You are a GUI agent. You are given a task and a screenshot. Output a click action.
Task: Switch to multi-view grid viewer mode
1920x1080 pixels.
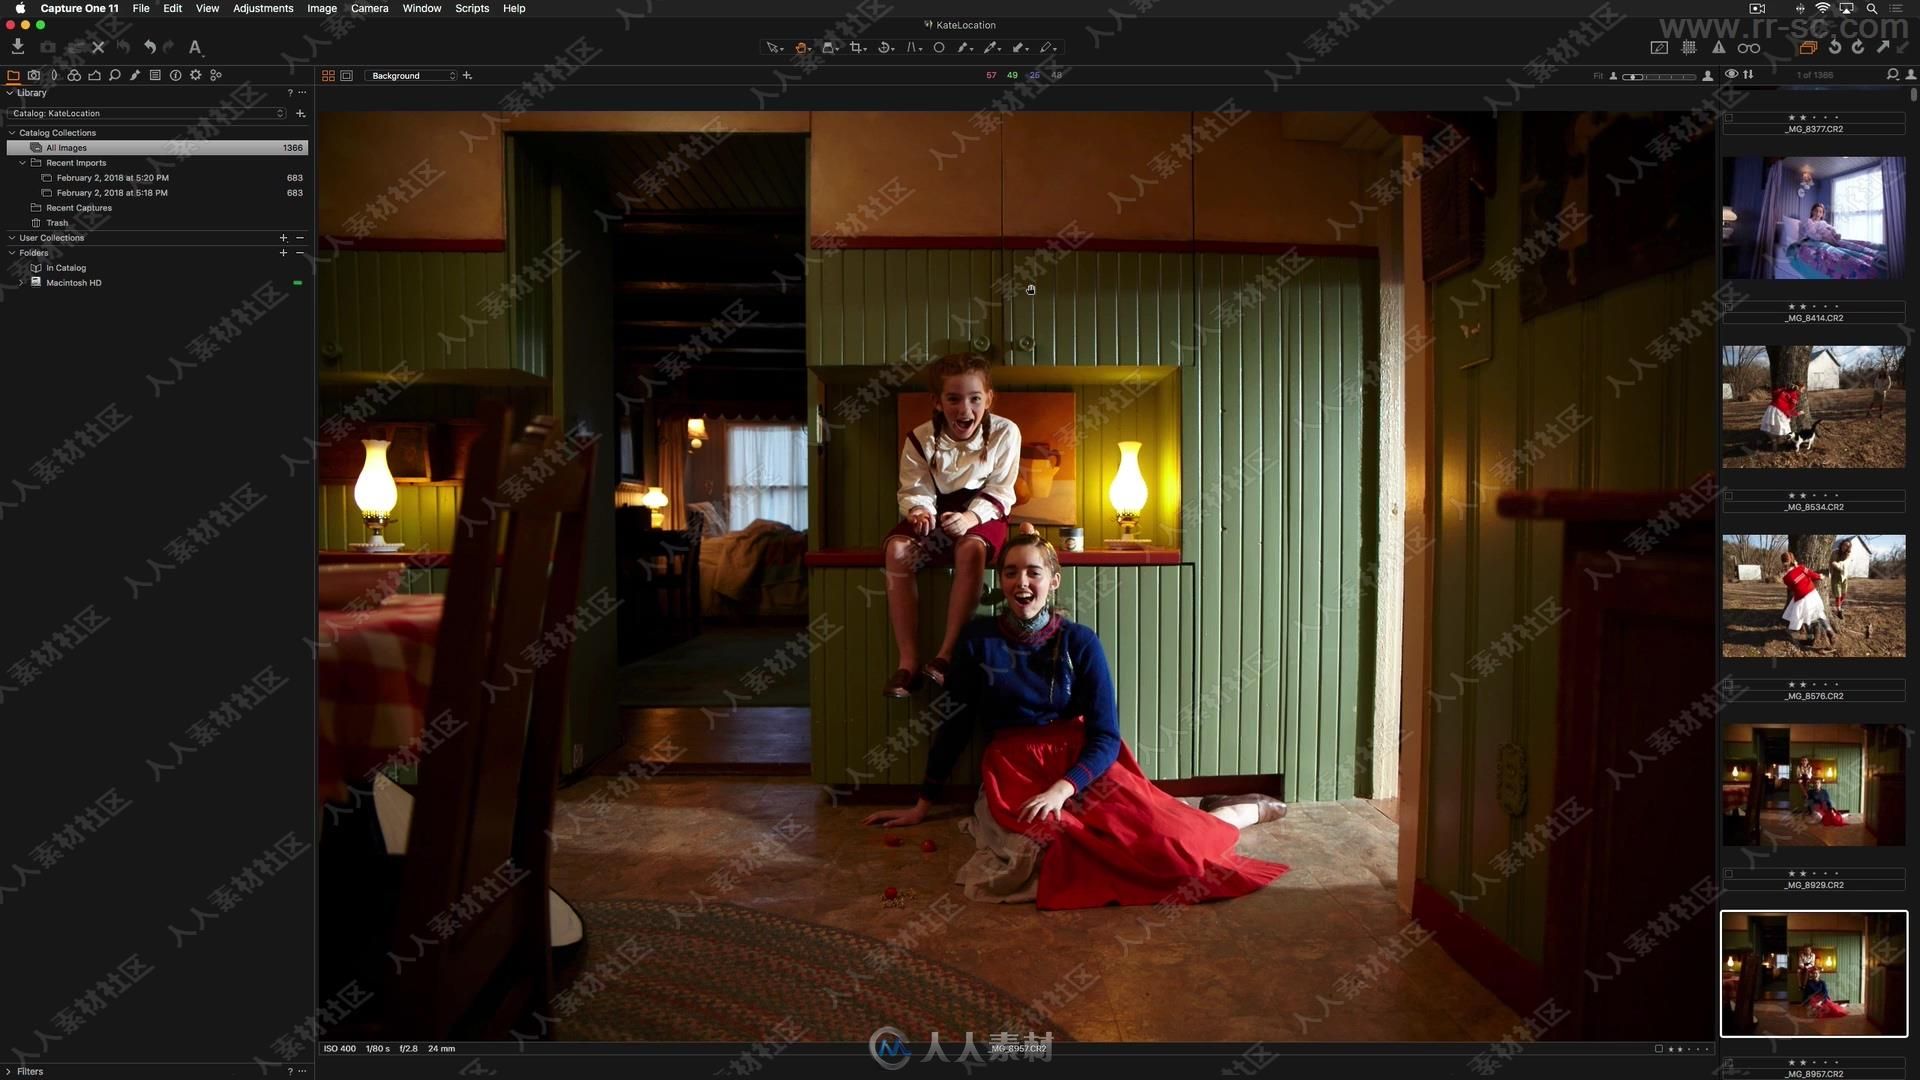328,75
